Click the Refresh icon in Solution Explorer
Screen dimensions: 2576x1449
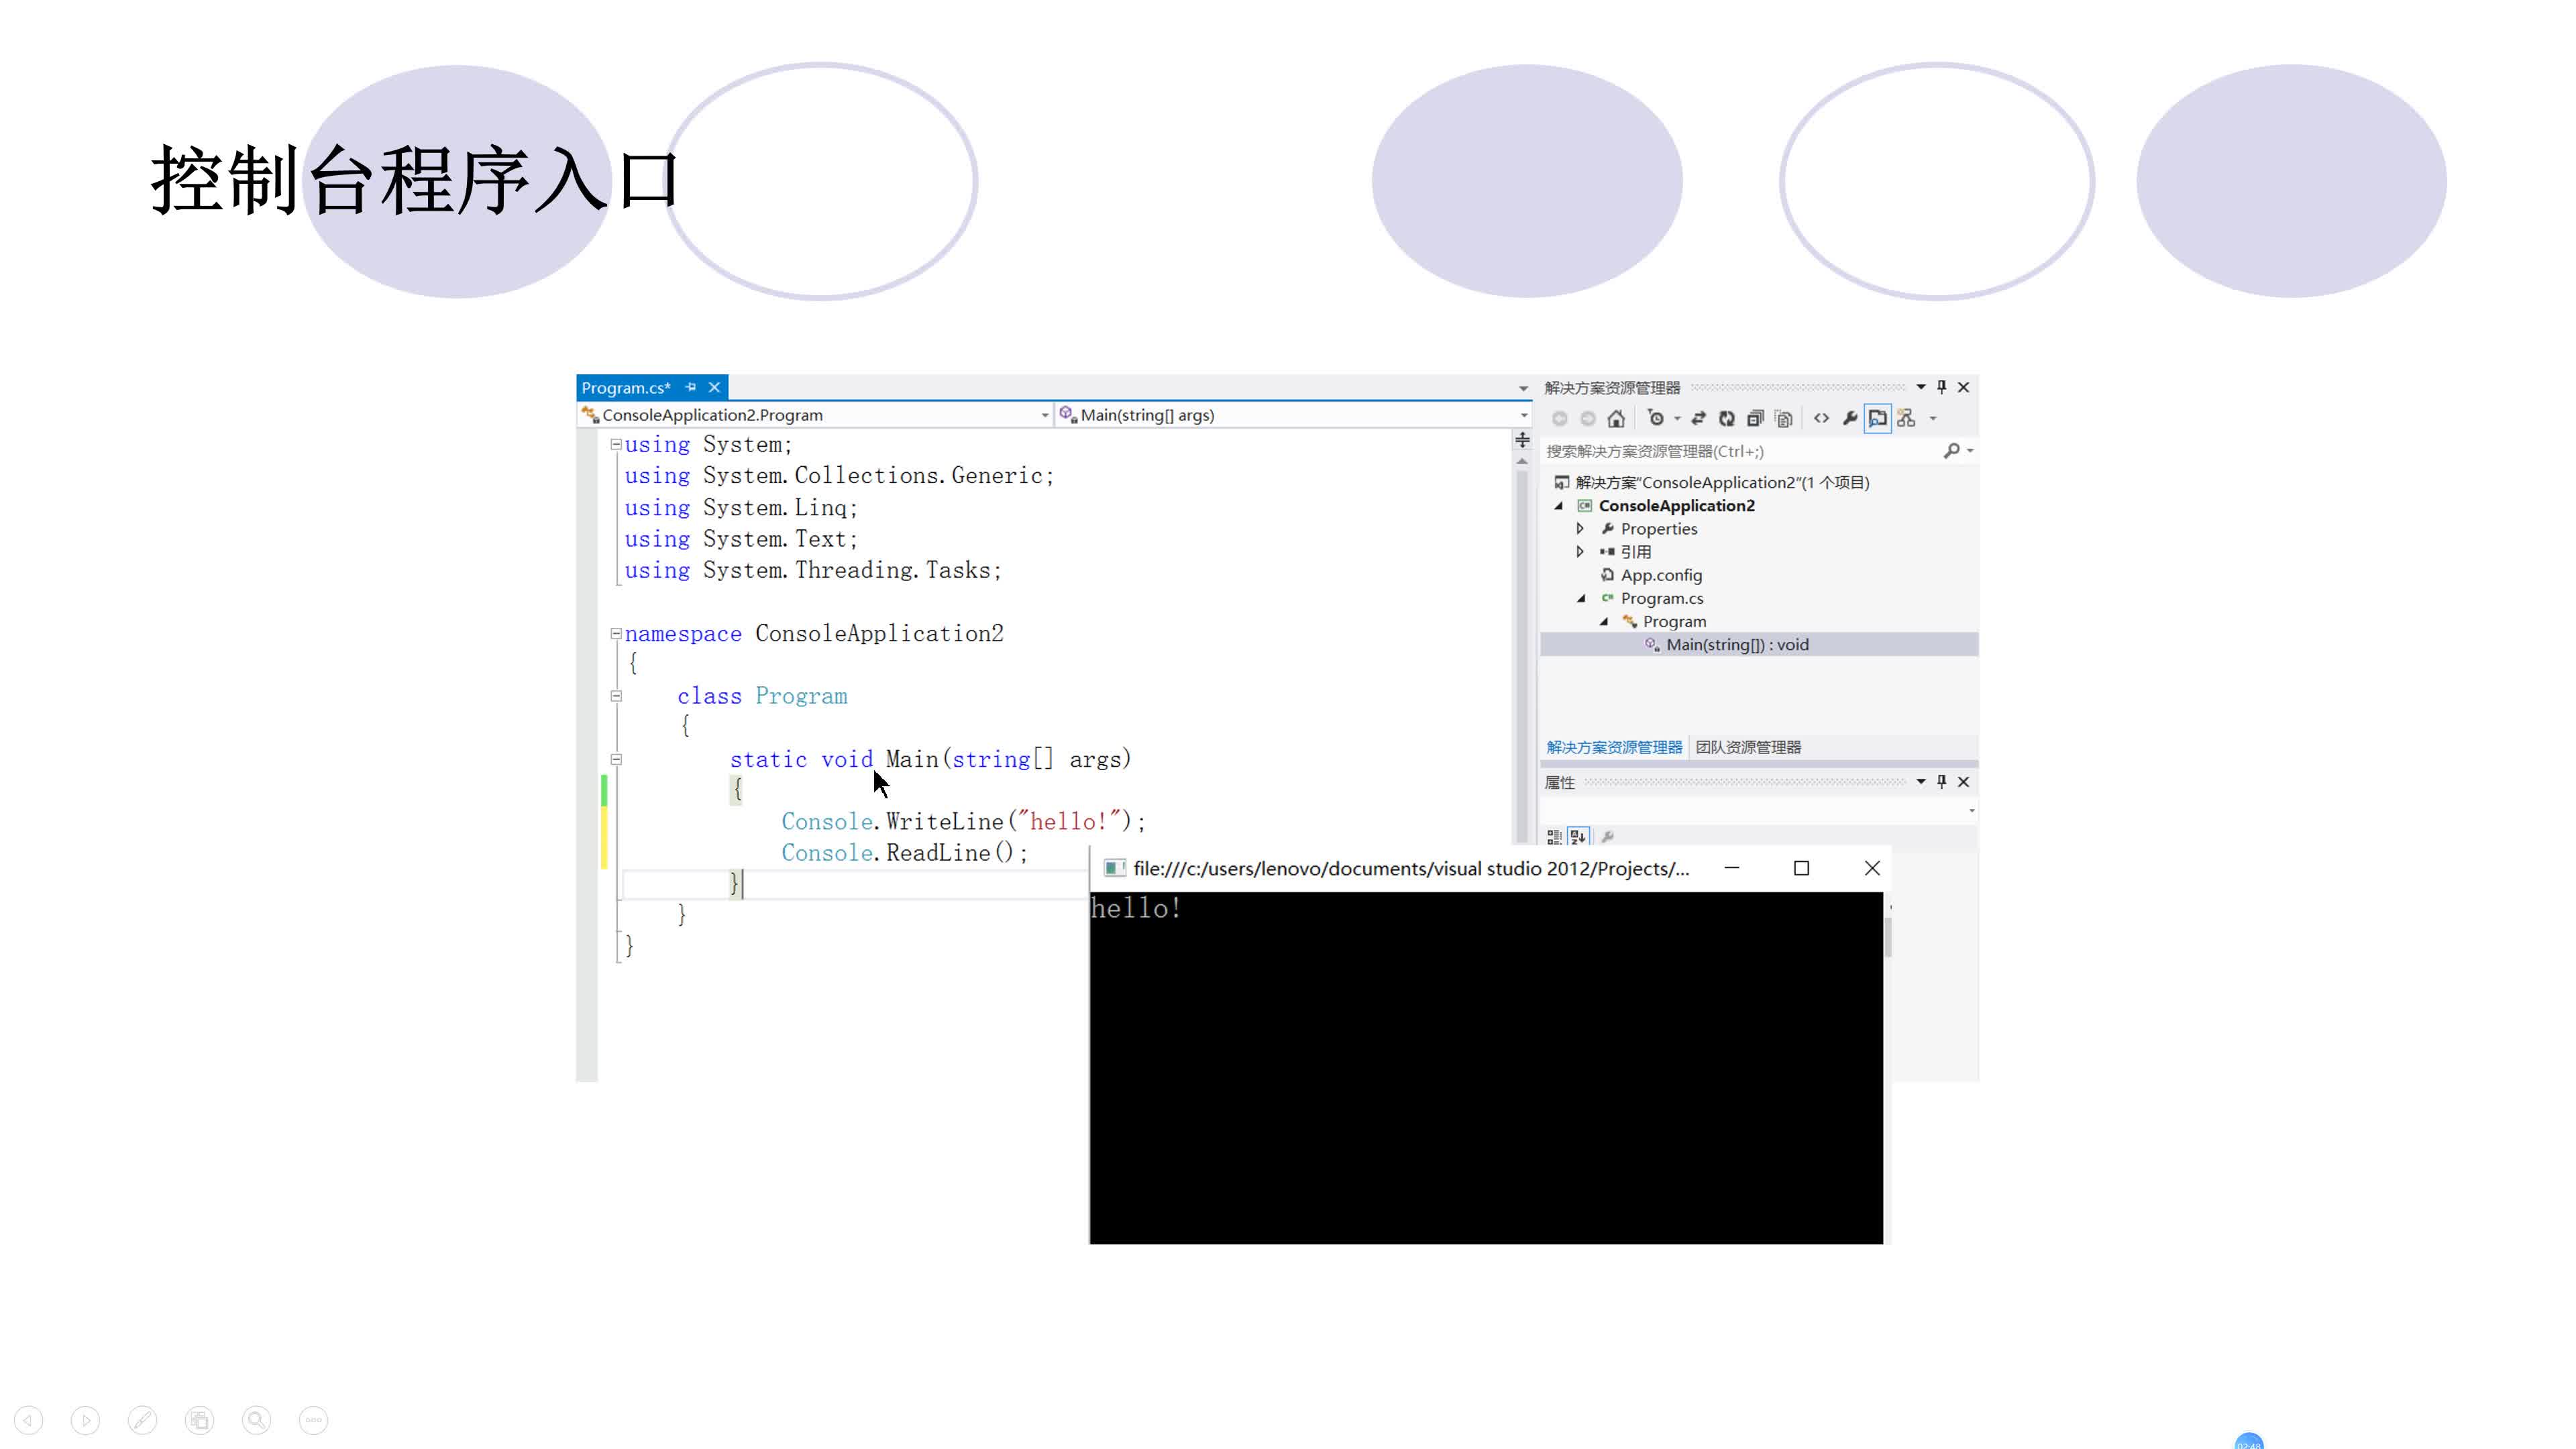1727,419
